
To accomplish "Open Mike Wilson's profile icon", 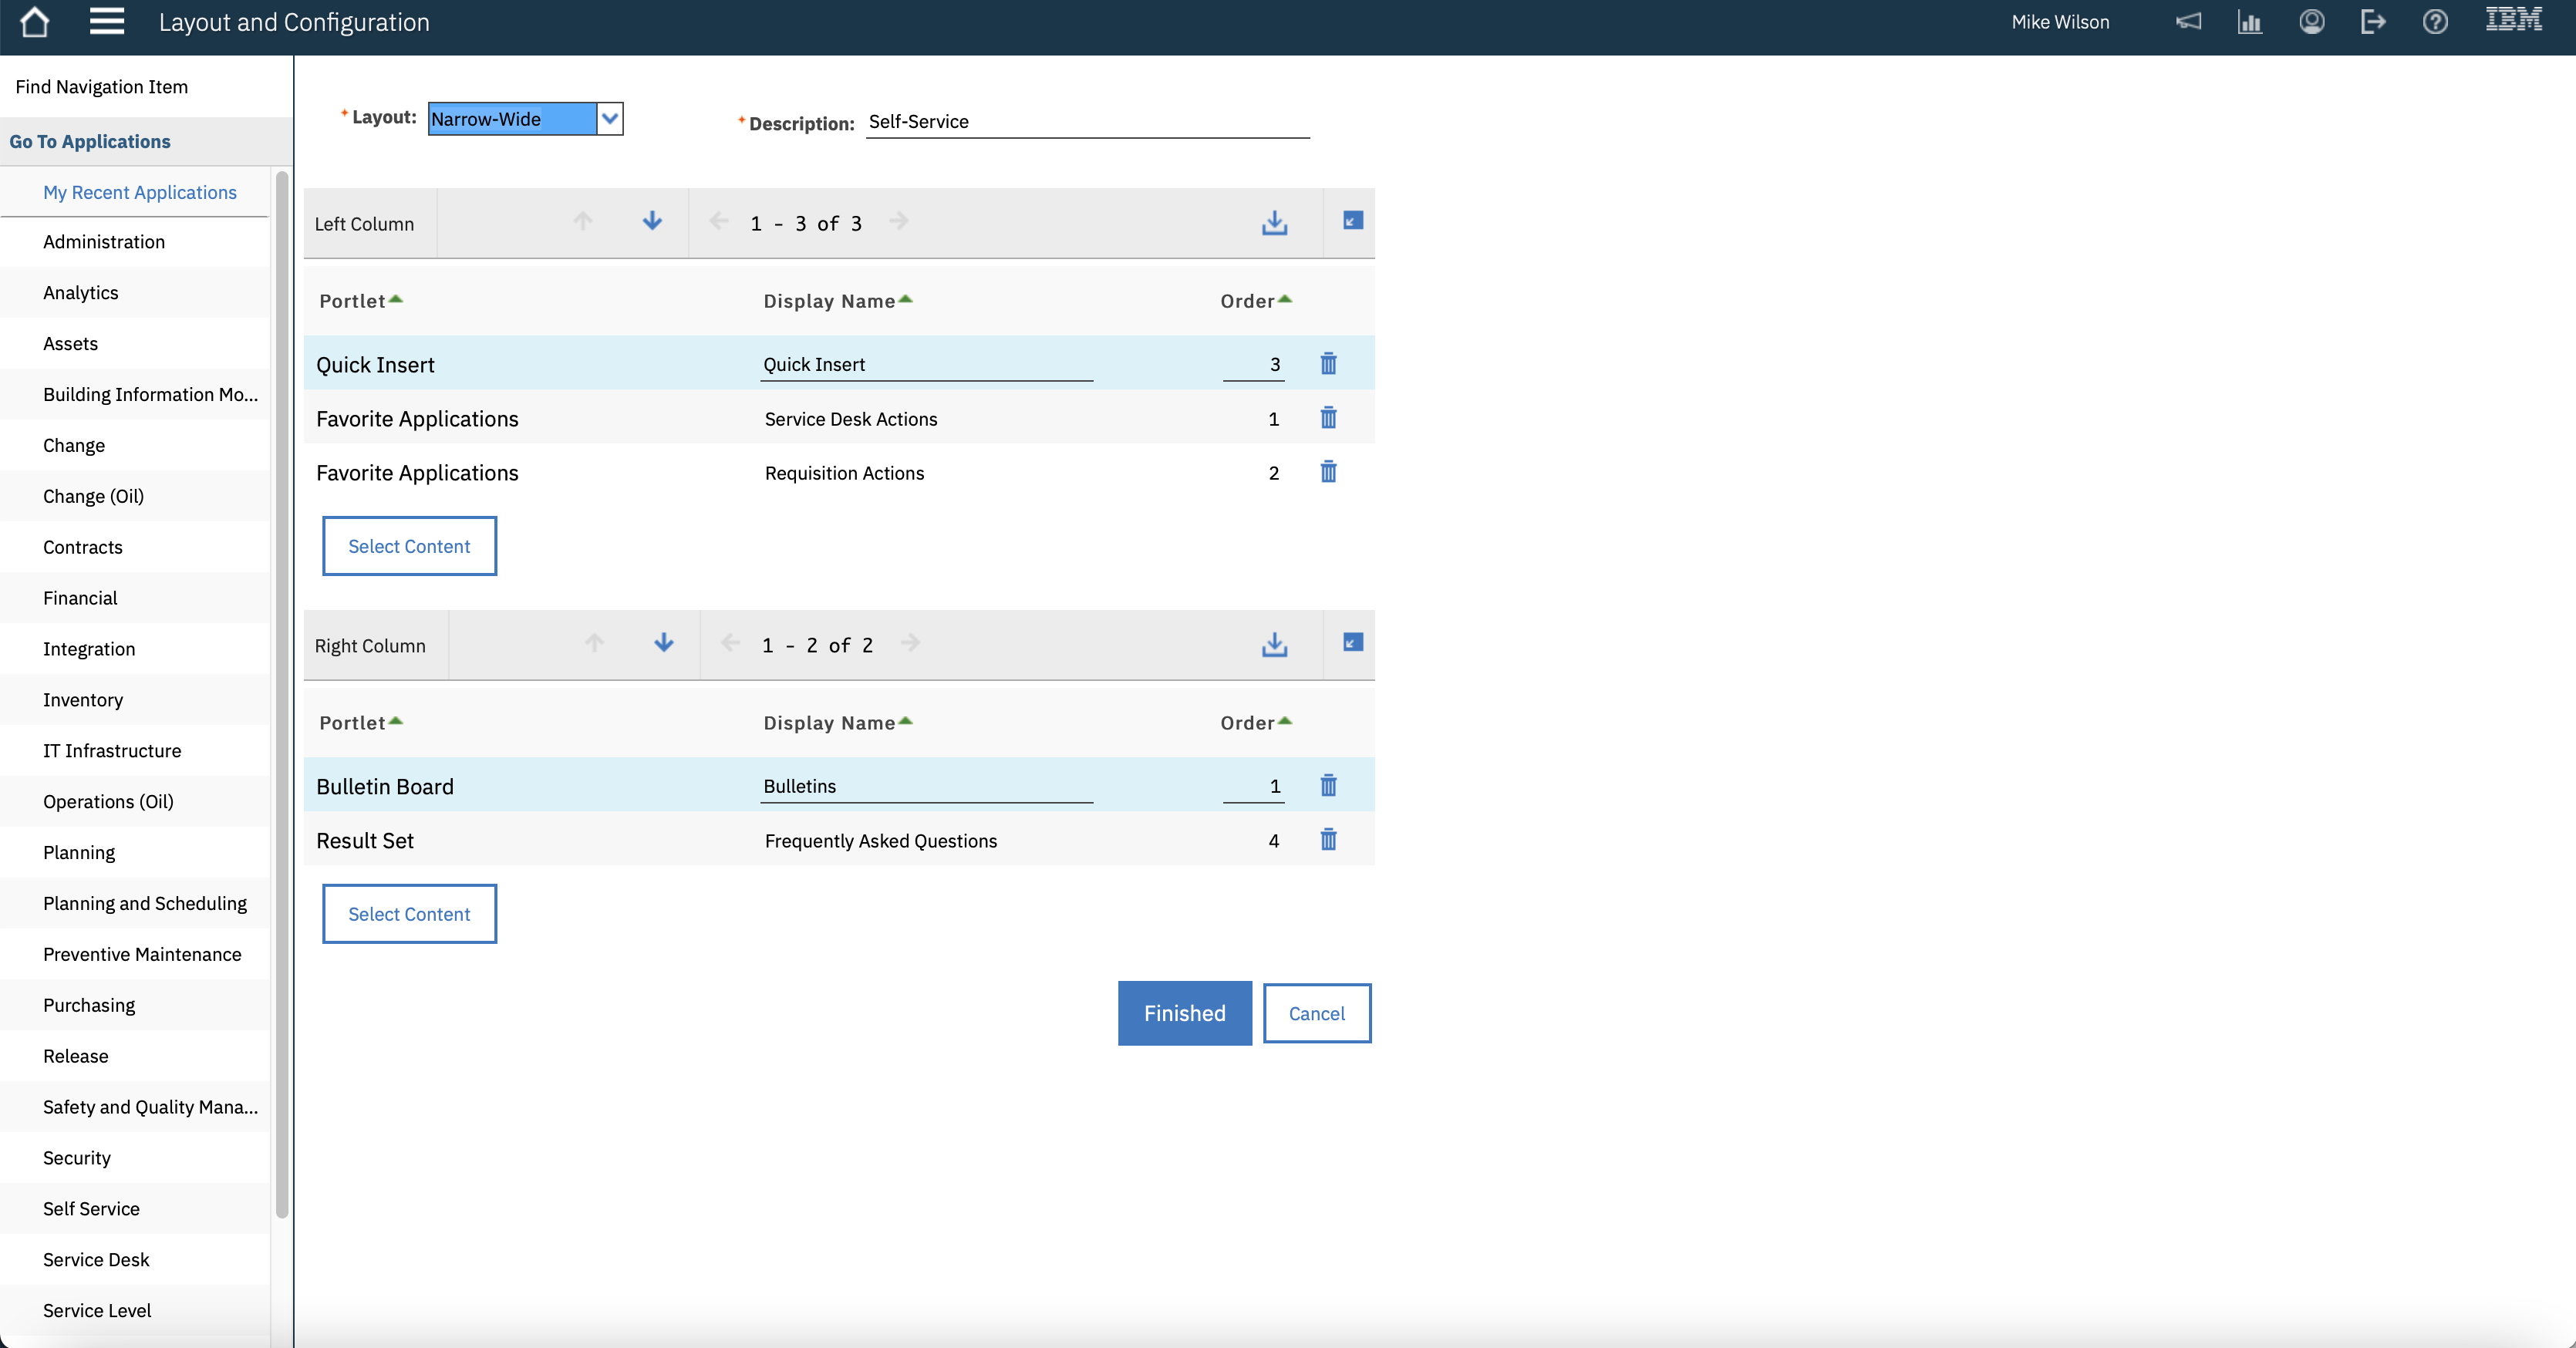I will click(2312, 21).
